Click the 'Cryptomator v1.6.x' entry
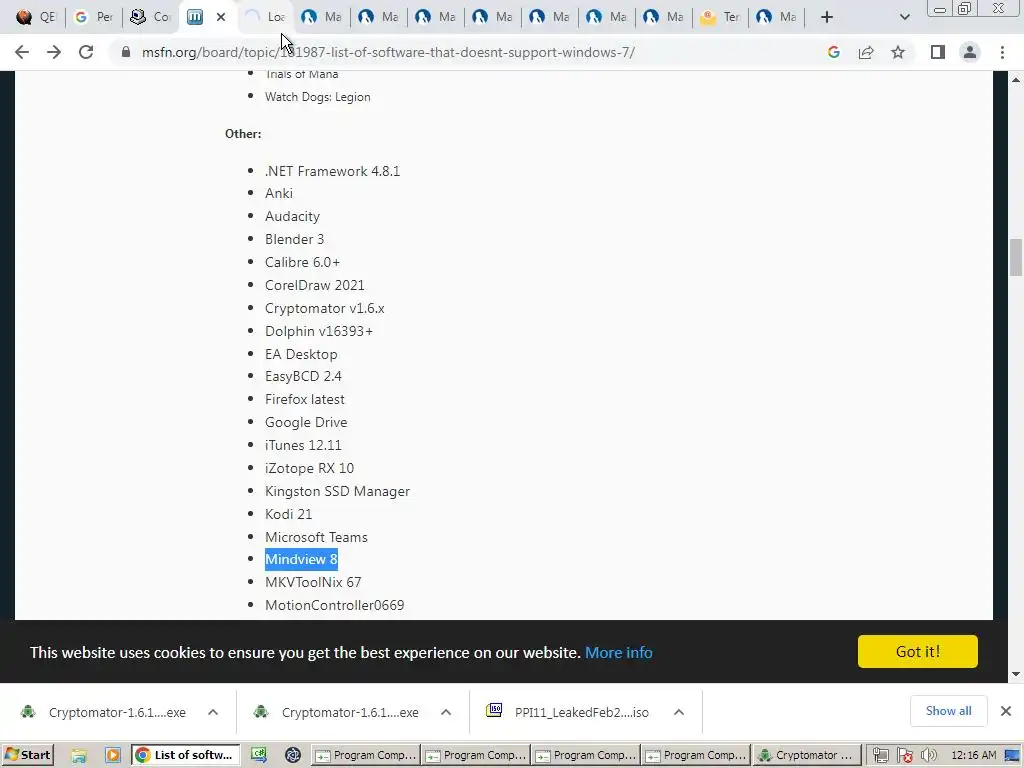Image resolution: width=1024 pixels, height=768 pixels. [325, 308]
